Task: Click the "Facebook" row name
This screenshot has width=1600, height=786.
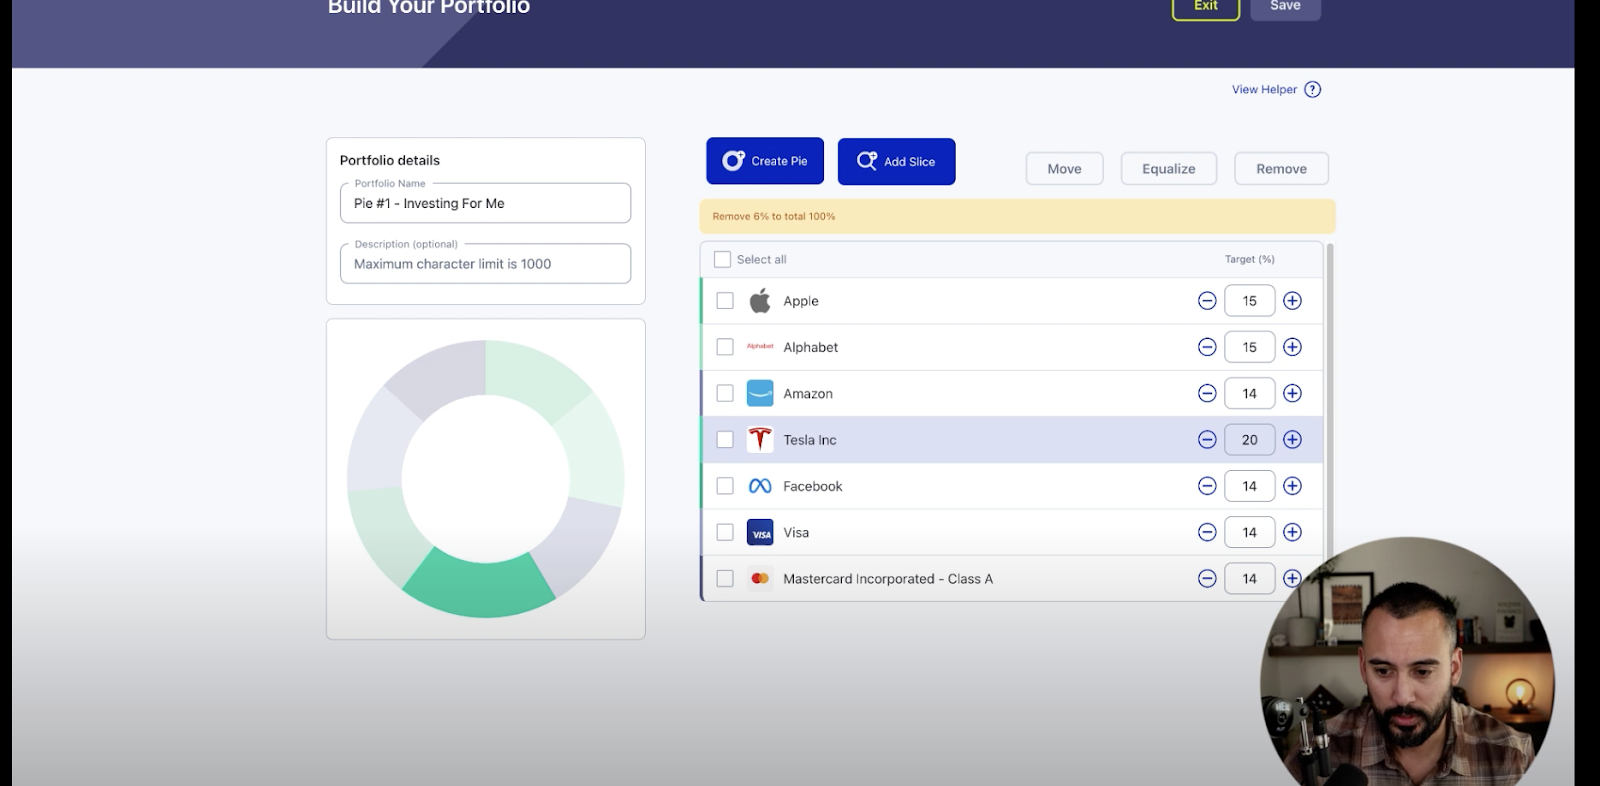Action: coord(813,486)
